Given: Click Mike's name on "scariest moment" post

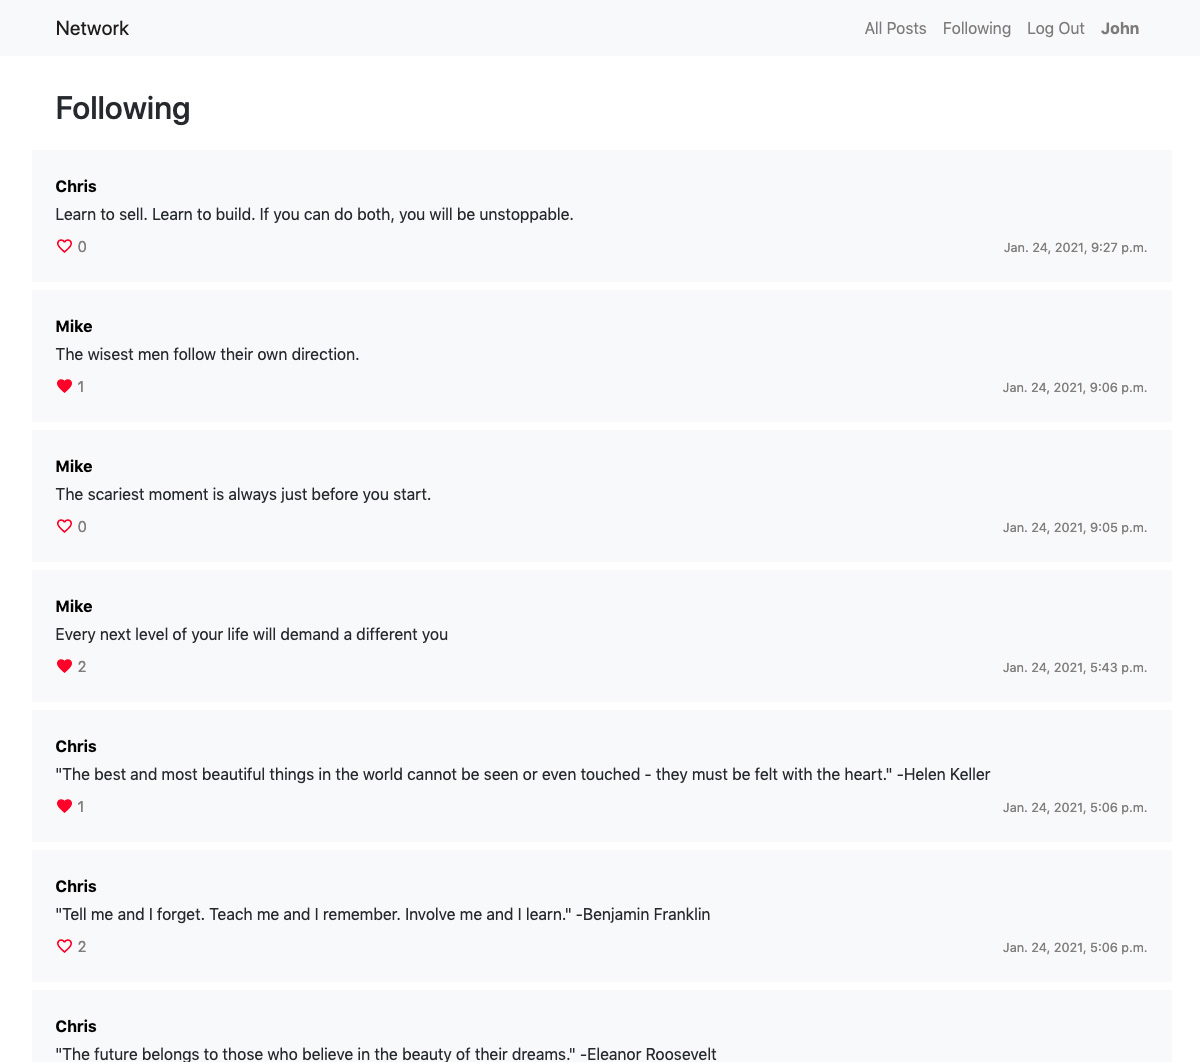Looking at the screenshot, I should pos(74,466).
